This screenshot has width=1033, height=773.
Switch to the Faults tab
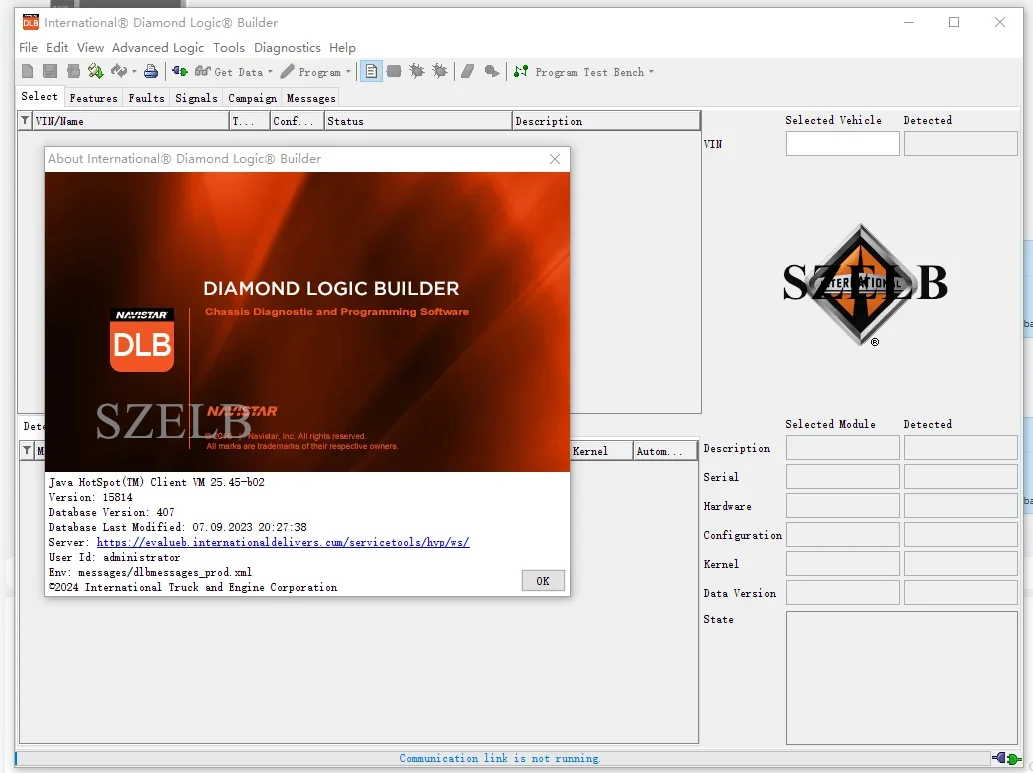tap(146, 98)
